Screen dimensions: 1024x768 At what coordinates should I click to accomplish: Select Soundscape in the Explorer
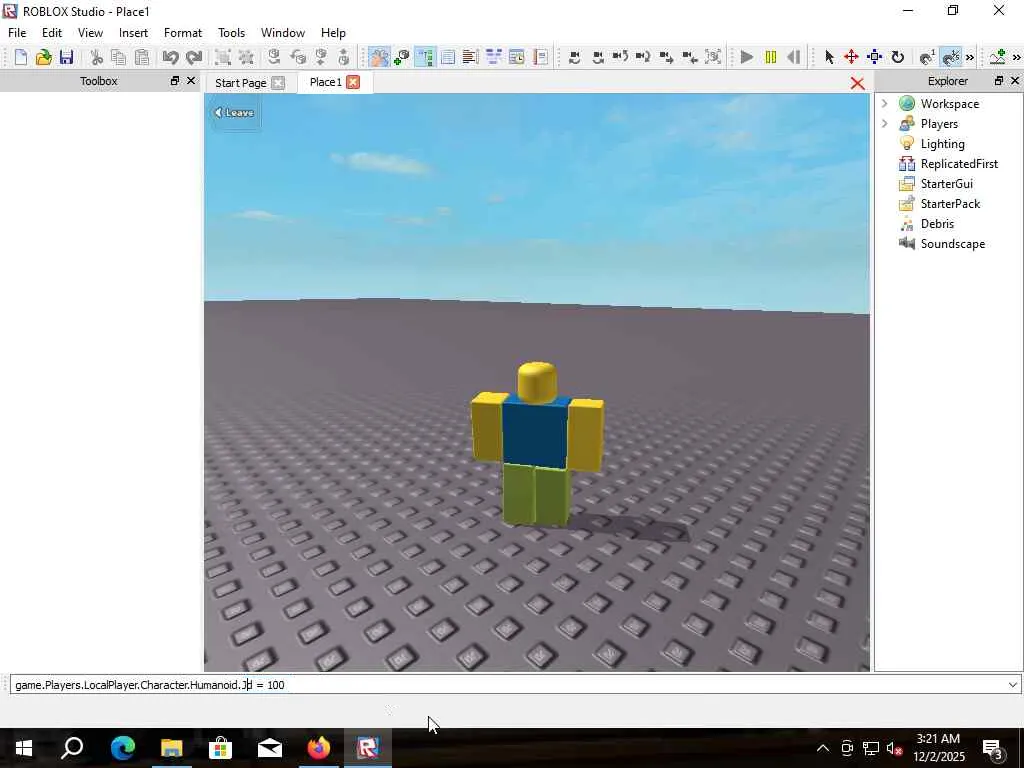pyautogui.click(x=952, y=244)
